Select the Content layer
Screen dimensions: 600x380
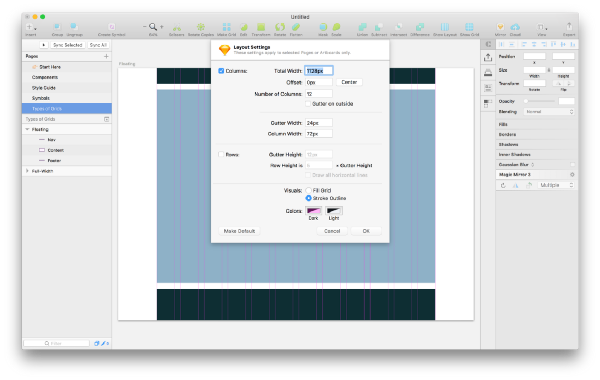(67, 150)
